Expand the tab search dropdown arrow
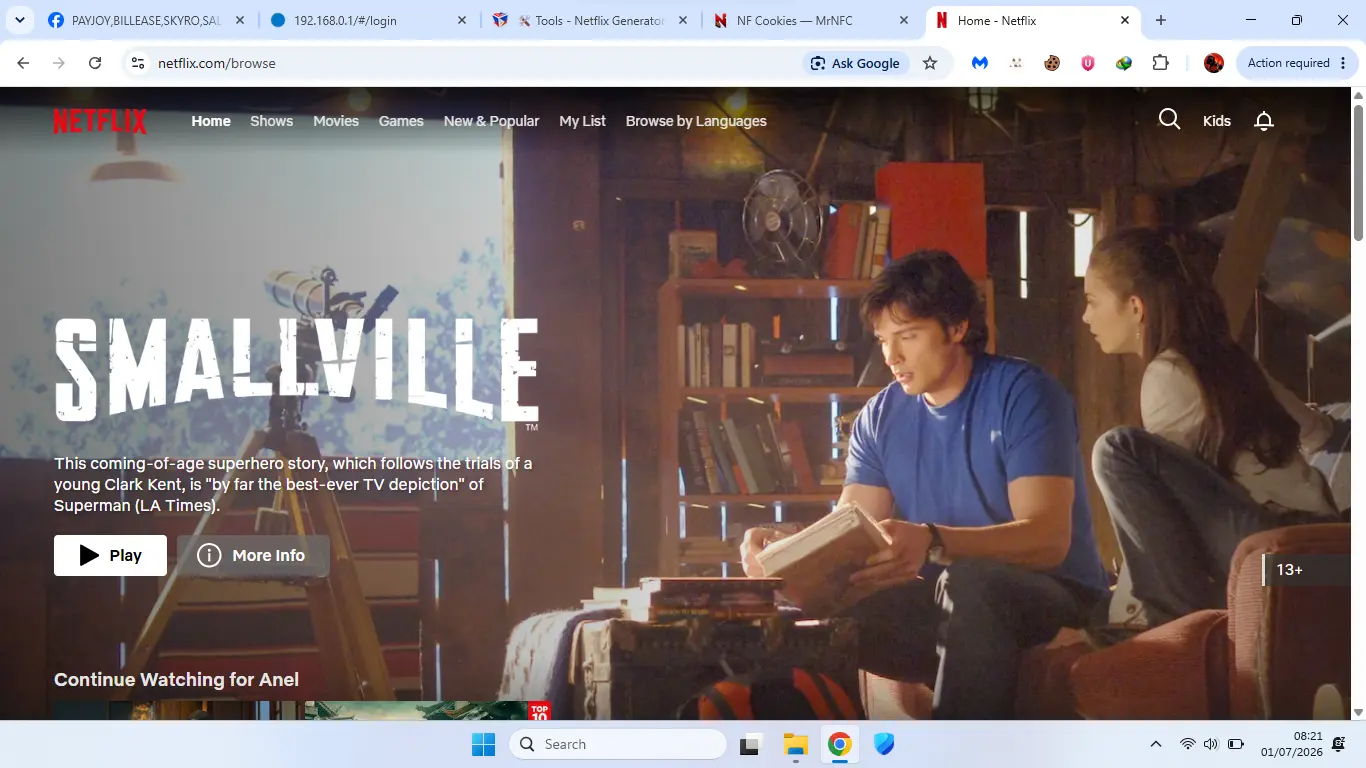Screen dimensions: 1366x768 19,20
